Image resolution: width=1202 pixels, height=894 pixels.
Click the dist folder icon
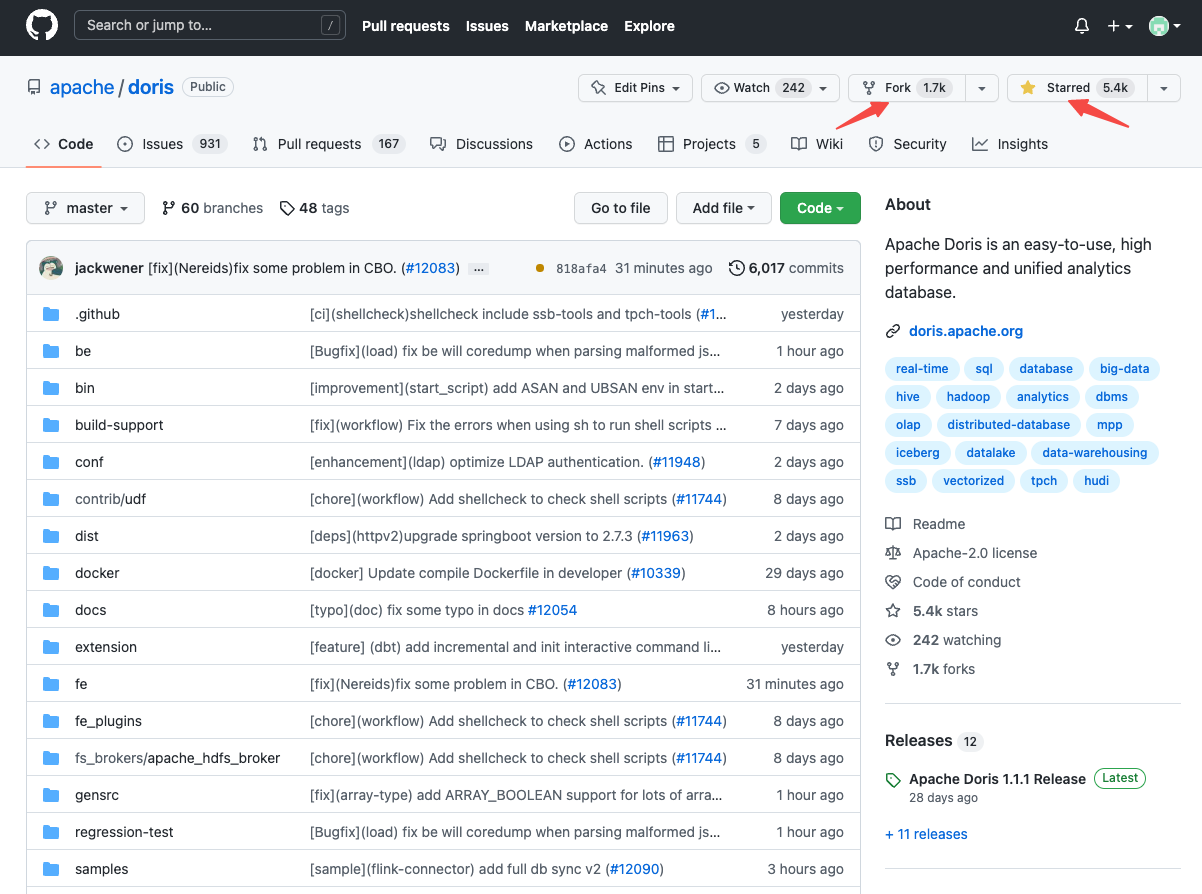pyautogui.click(x=52, y=536)
